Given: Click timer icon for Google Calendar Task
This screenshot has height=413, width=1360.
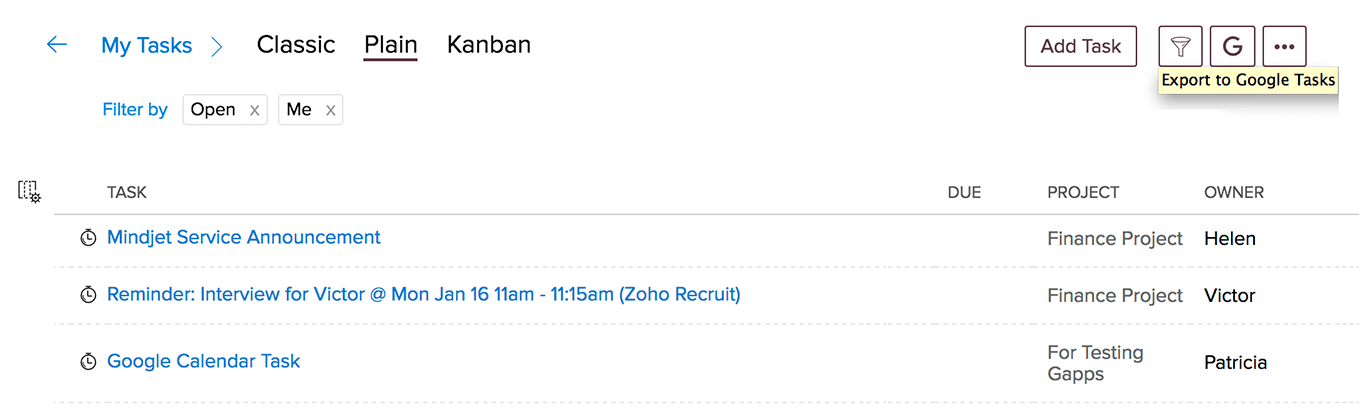Looking at the screenshot, I should [x=88, y=362].
